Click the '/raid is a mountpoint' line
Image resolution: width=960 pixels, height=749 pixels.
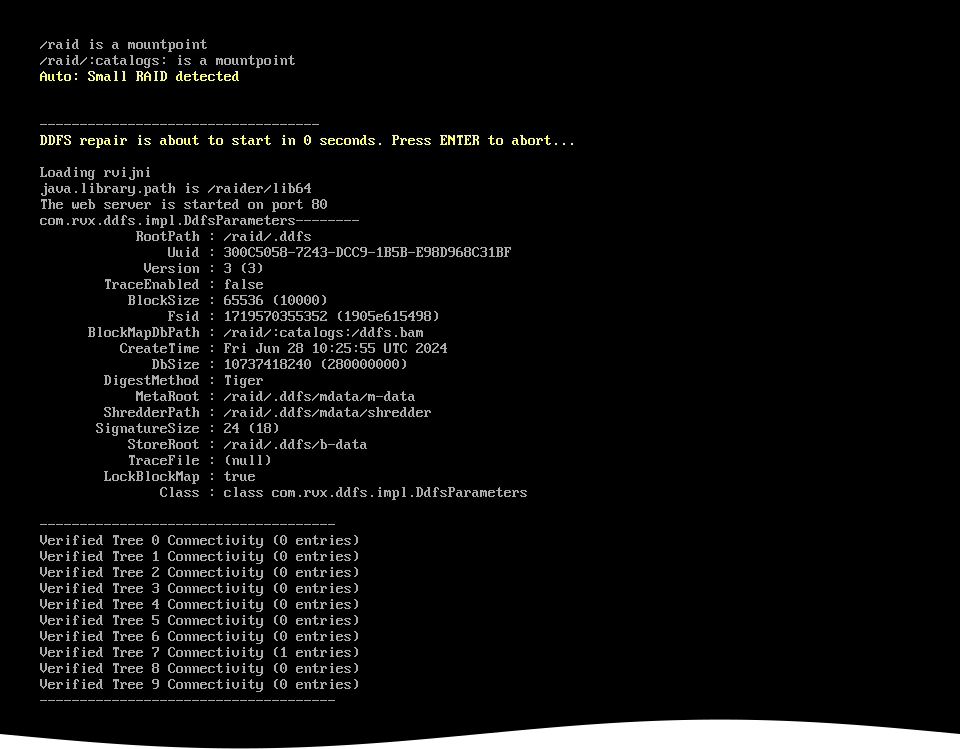point(123,44)
